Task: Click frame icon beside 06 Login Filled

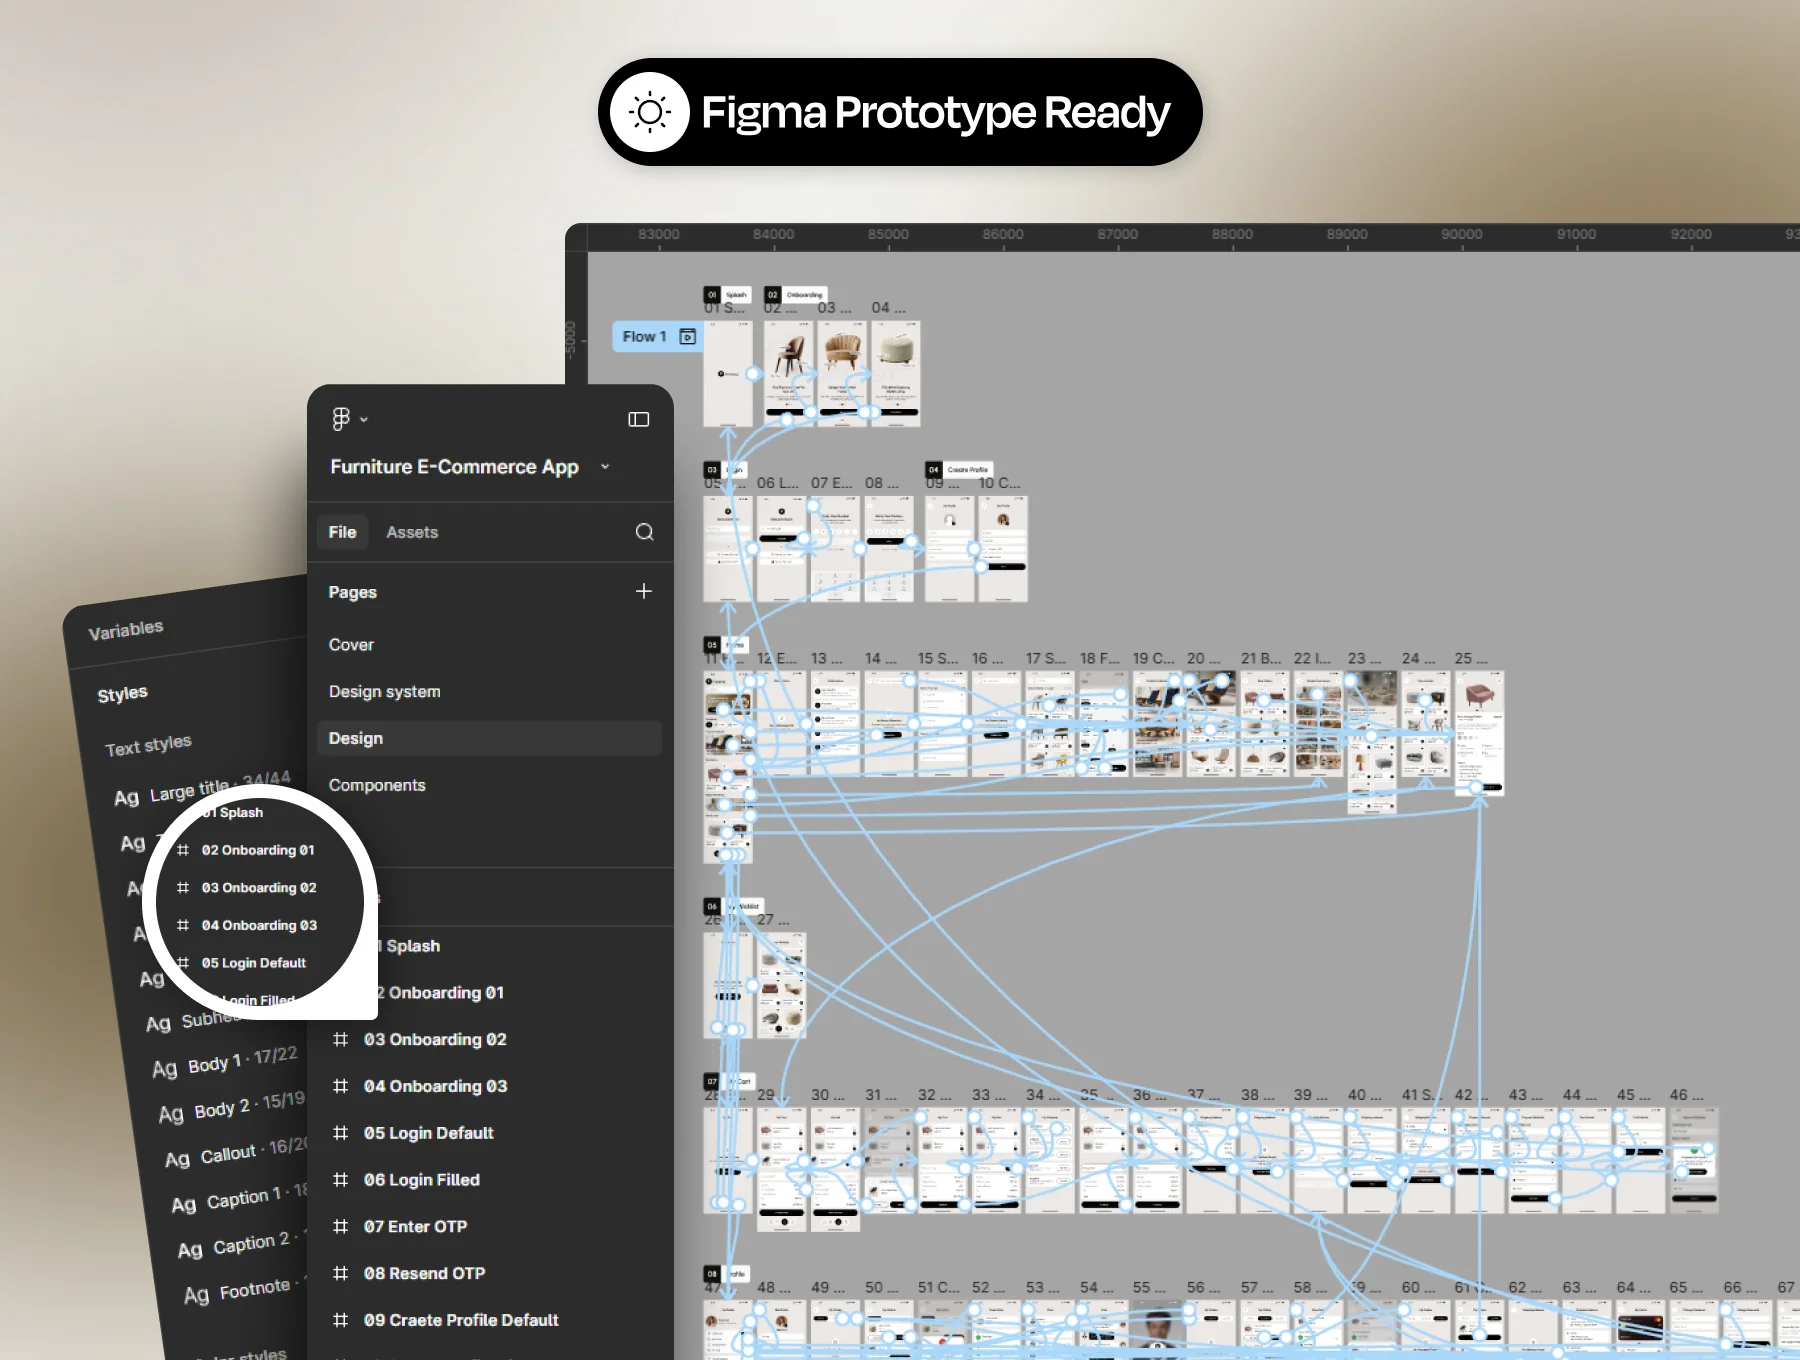Action: point(340,1180)
